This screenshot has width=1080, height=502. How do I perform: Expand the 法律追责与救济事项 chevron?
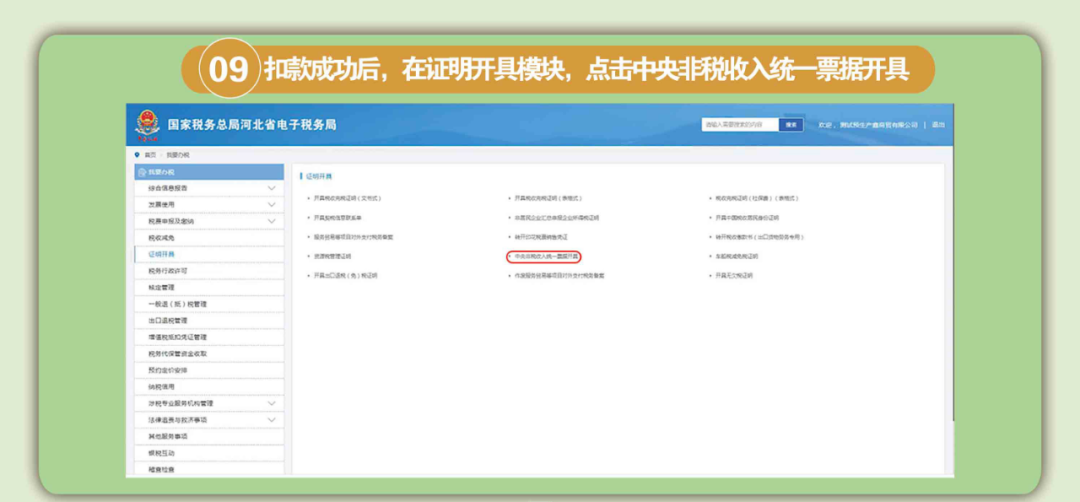[x=271, y=420]
